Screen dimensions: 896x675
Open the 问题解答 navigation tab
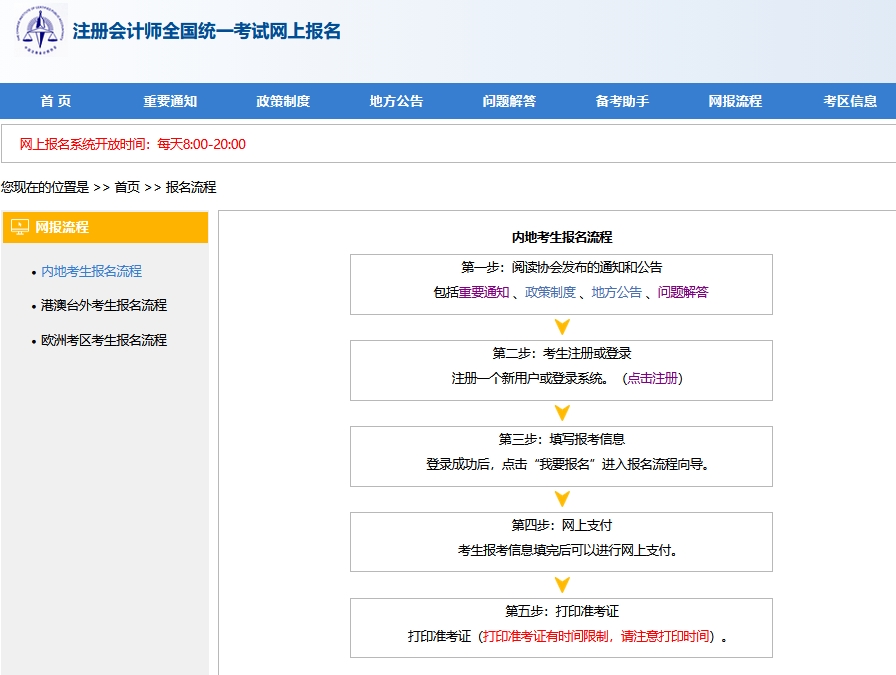click(509, 101)
